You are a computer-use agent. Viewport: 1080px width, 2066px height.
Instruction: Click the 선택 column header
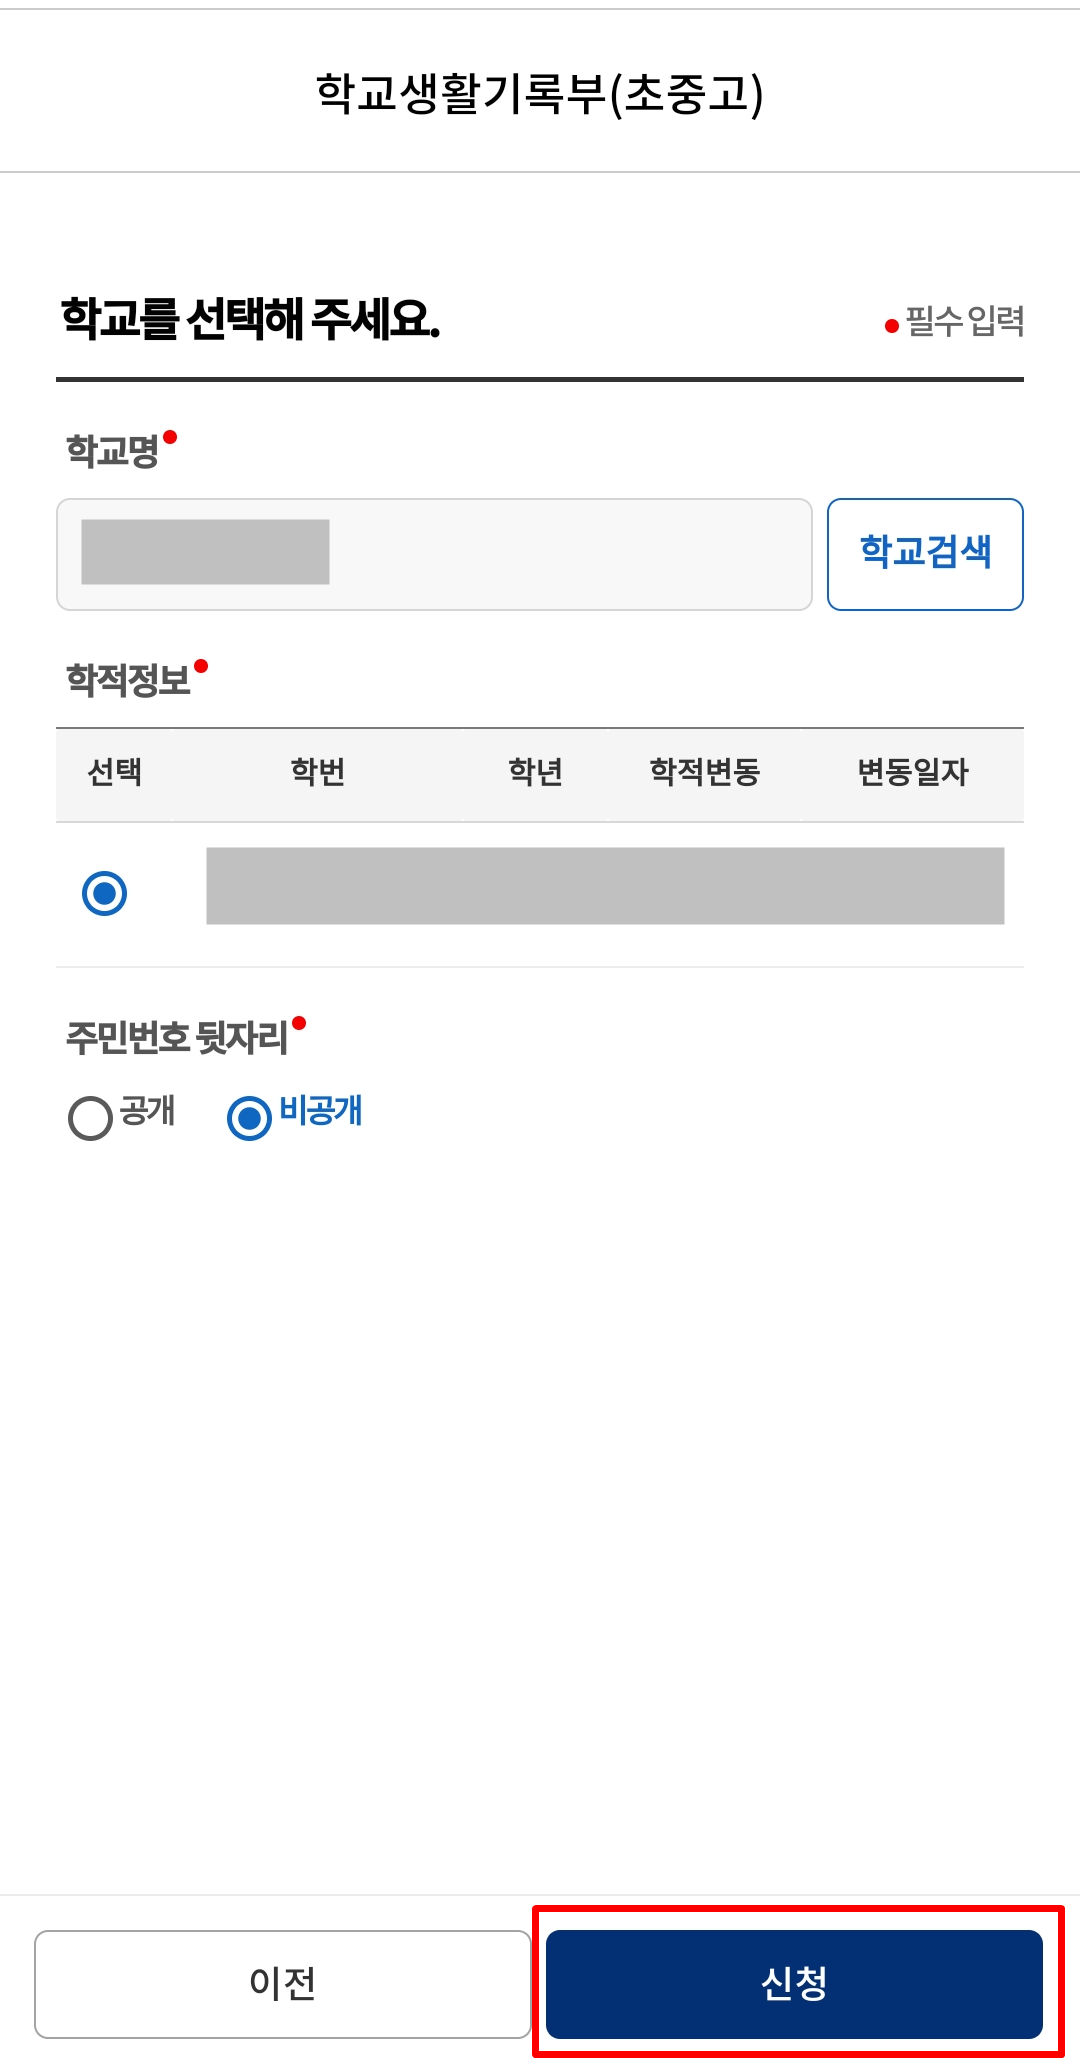113,774
